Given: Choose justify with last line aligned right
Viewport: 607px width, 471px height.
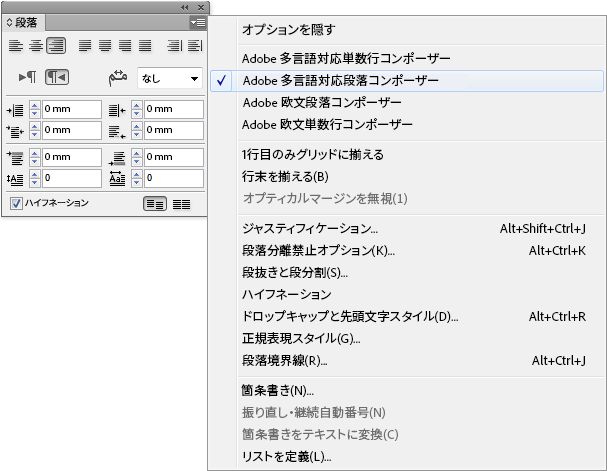Looking at the screenshot, I should coord(125,46).
